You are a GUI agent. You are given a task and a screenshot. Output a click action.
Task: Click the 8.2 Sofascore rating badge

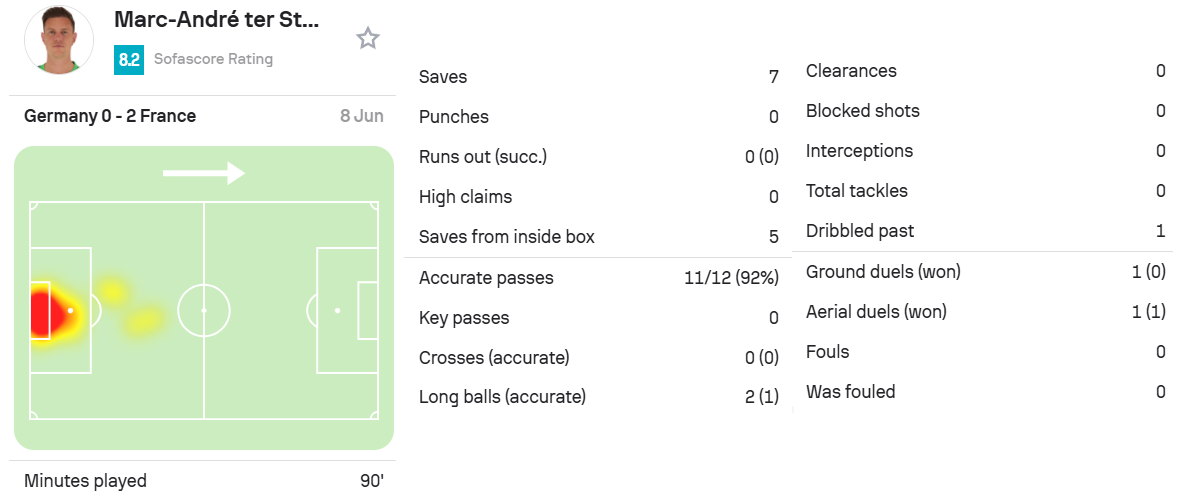click(x=129, y=60)
